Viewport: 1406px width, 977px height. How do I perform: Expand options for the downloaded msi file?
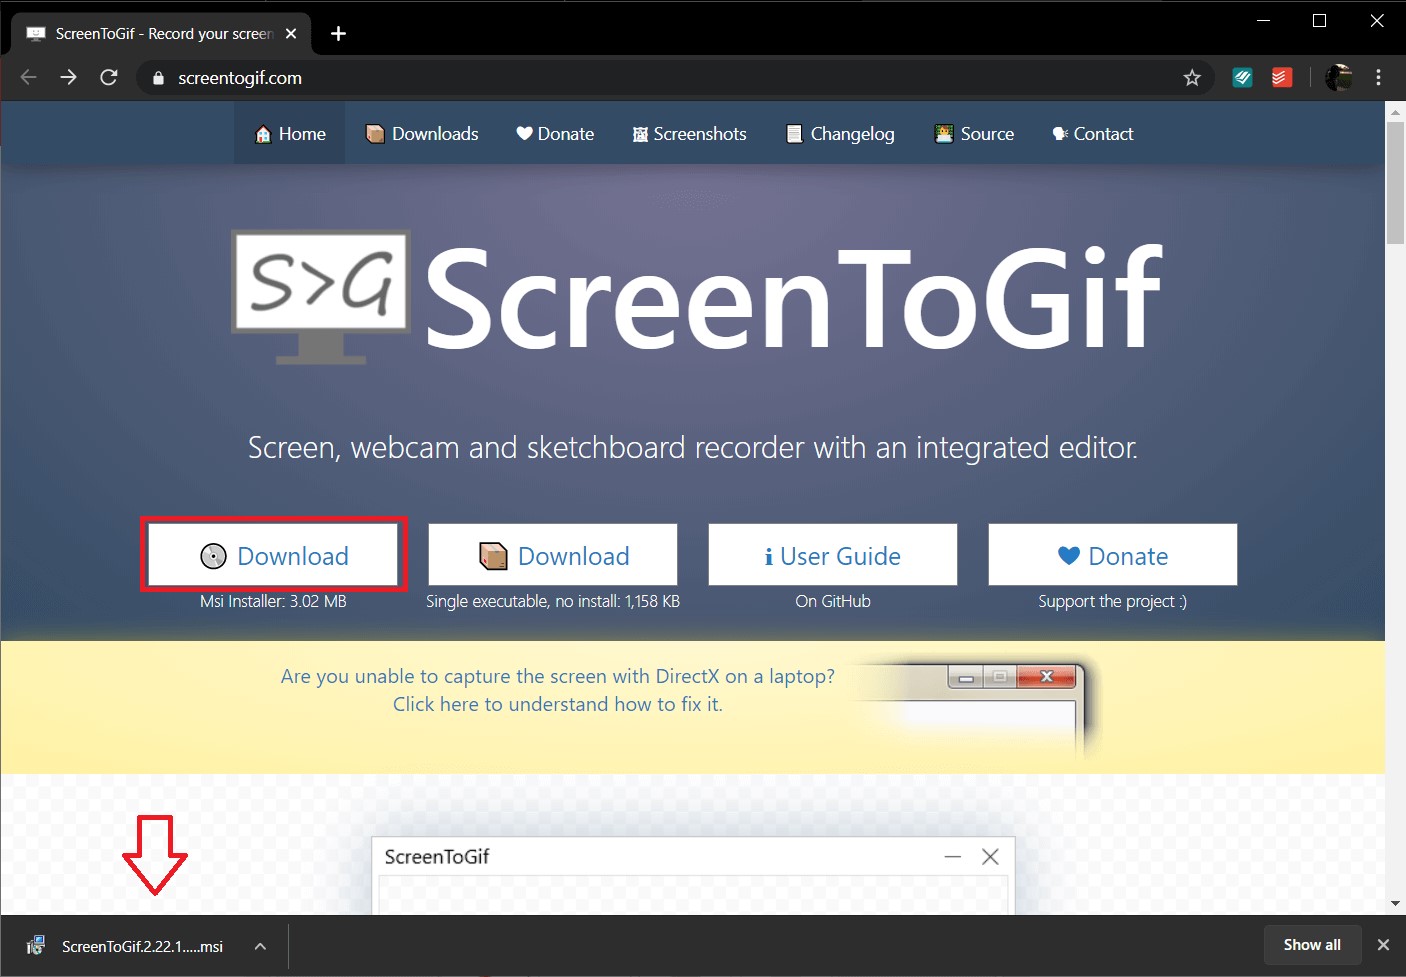pyautogui.click(x=260, y=946)
